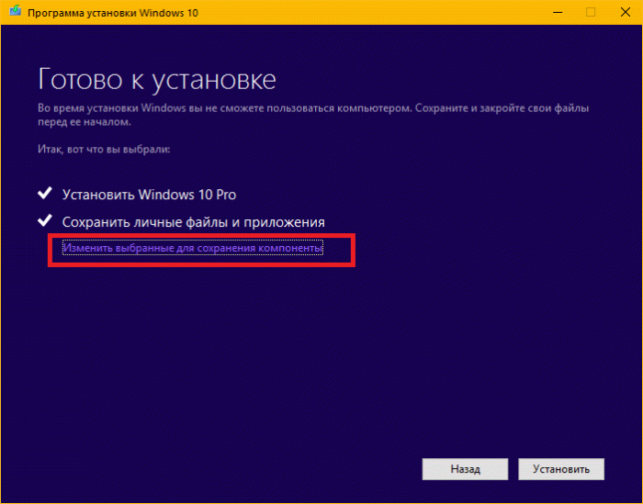Go back with the Назад button
This screenshot has width=643, height=504.
click(x=465, y=469)
